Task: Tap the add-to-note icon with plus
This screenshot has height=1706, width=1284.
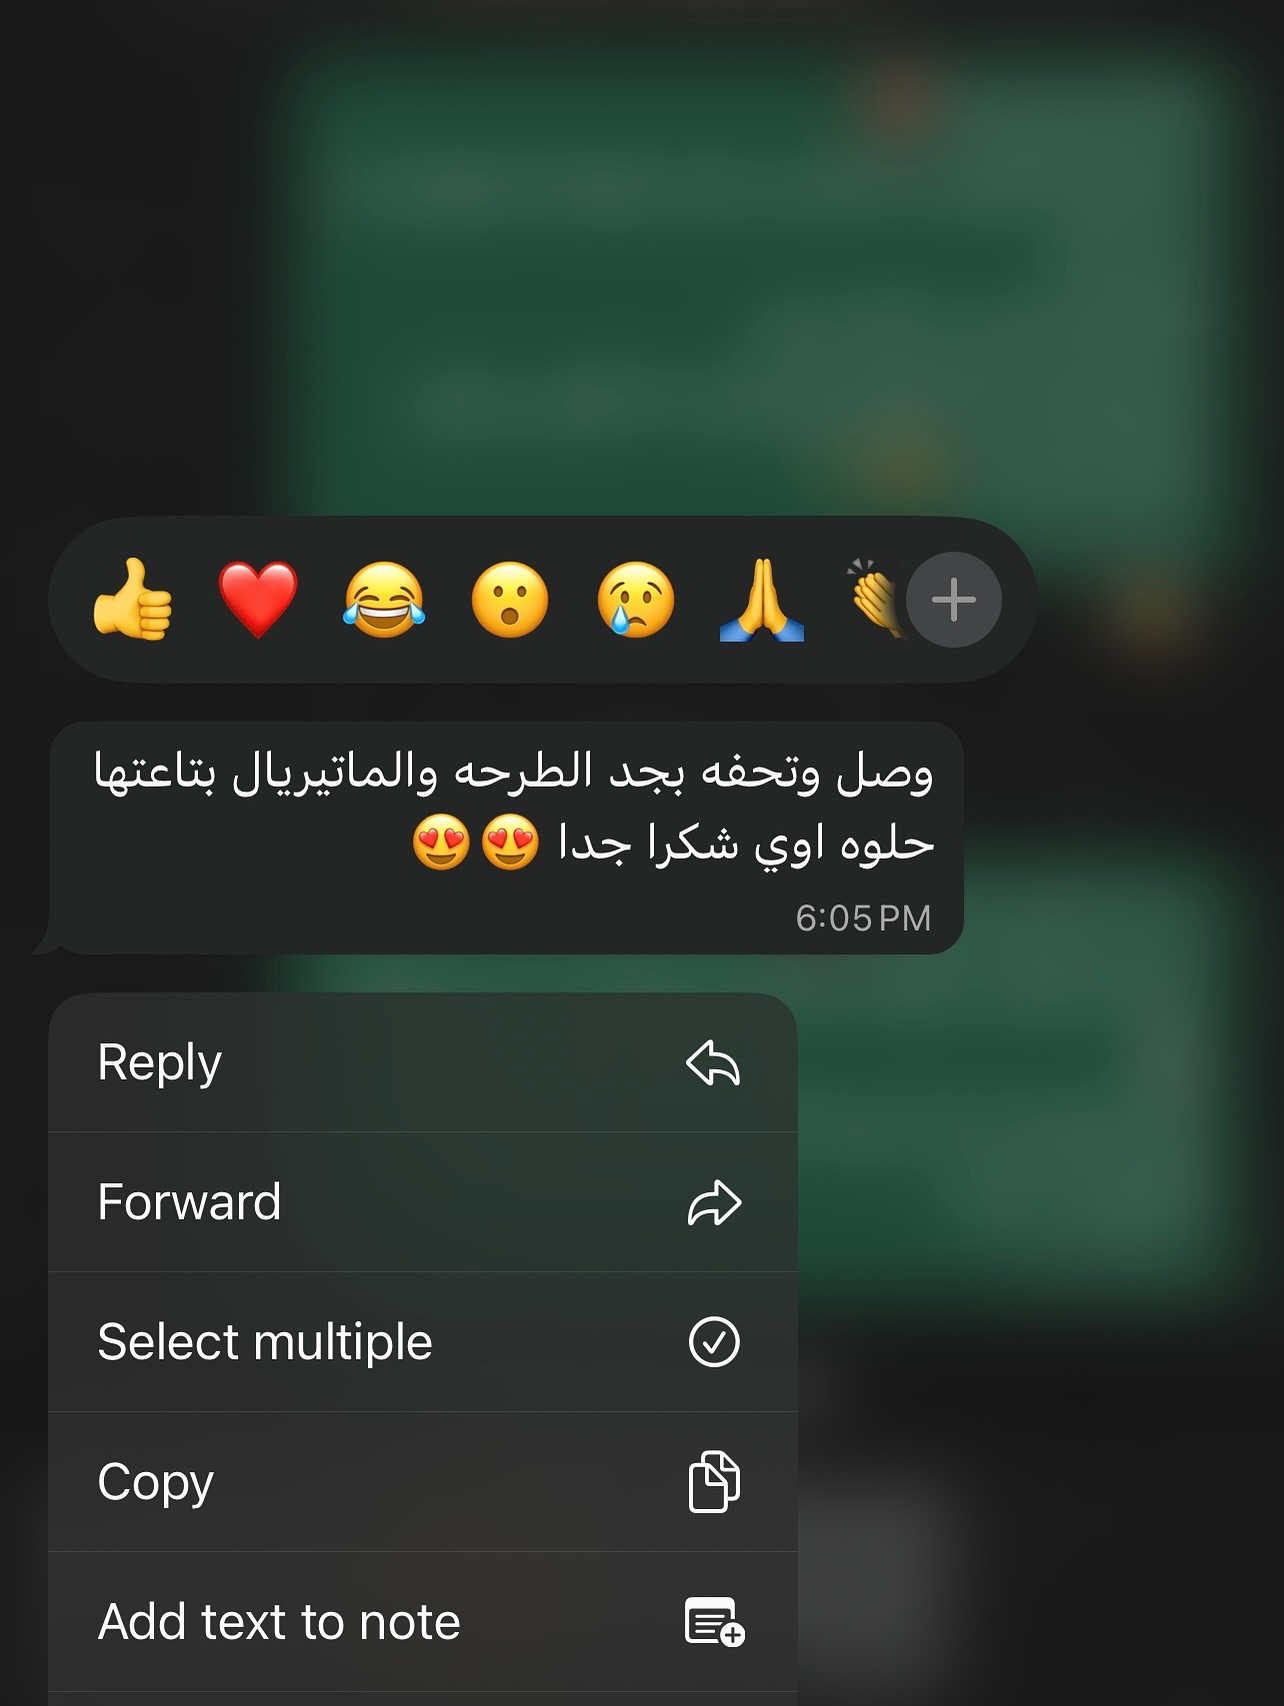Action: tap(714, 1622)
